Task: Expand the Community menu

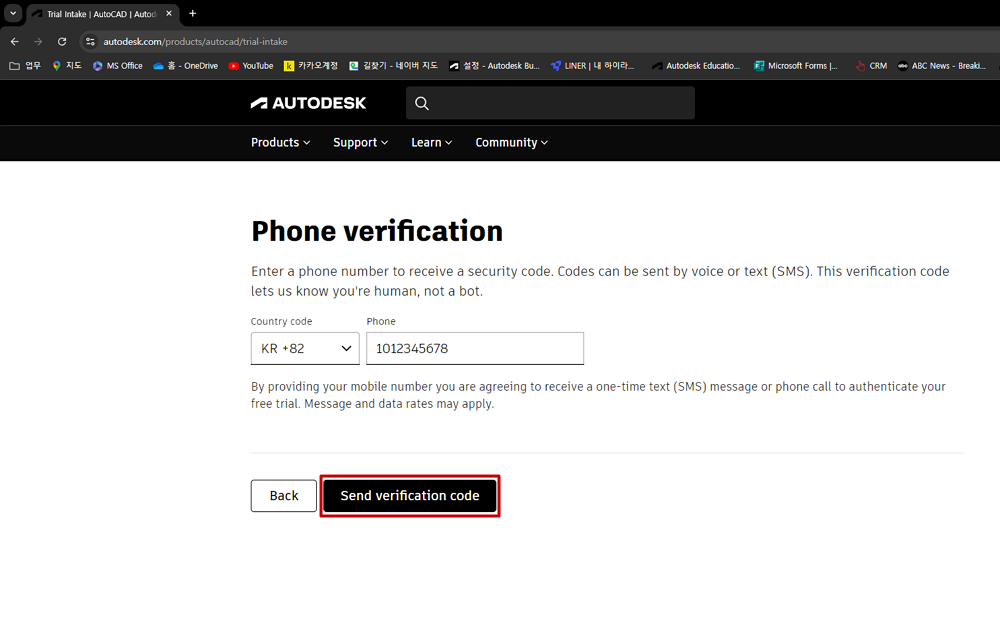Action: tap(511, 142)
